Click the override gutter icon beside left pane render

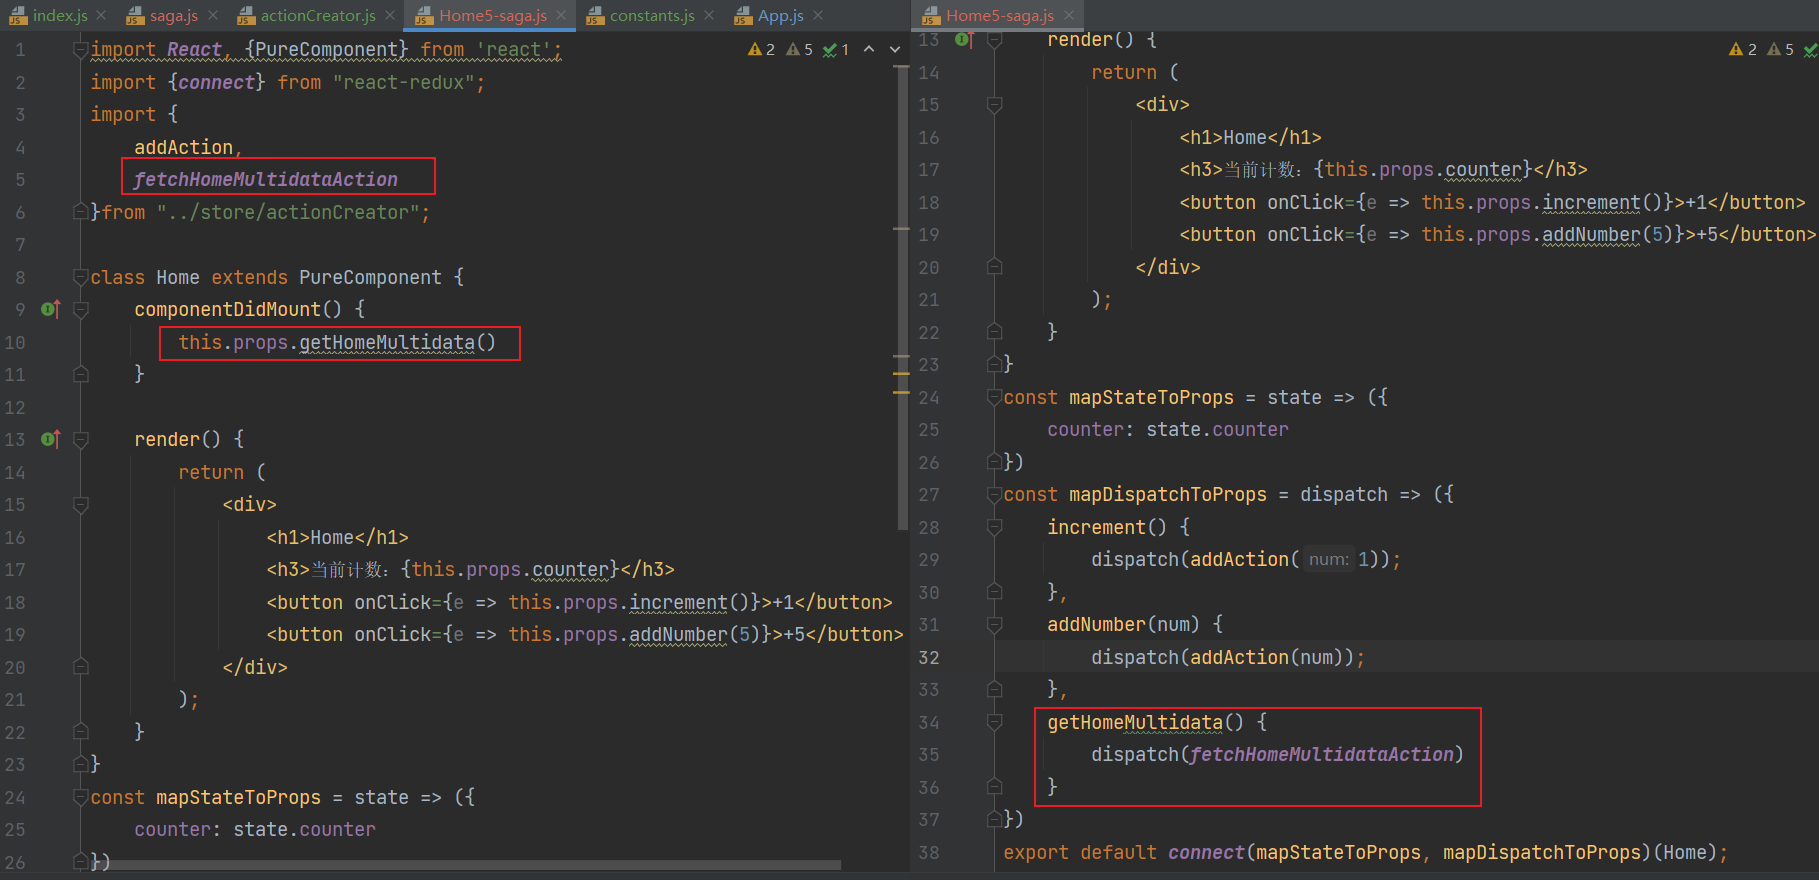(x=51, y=439)
